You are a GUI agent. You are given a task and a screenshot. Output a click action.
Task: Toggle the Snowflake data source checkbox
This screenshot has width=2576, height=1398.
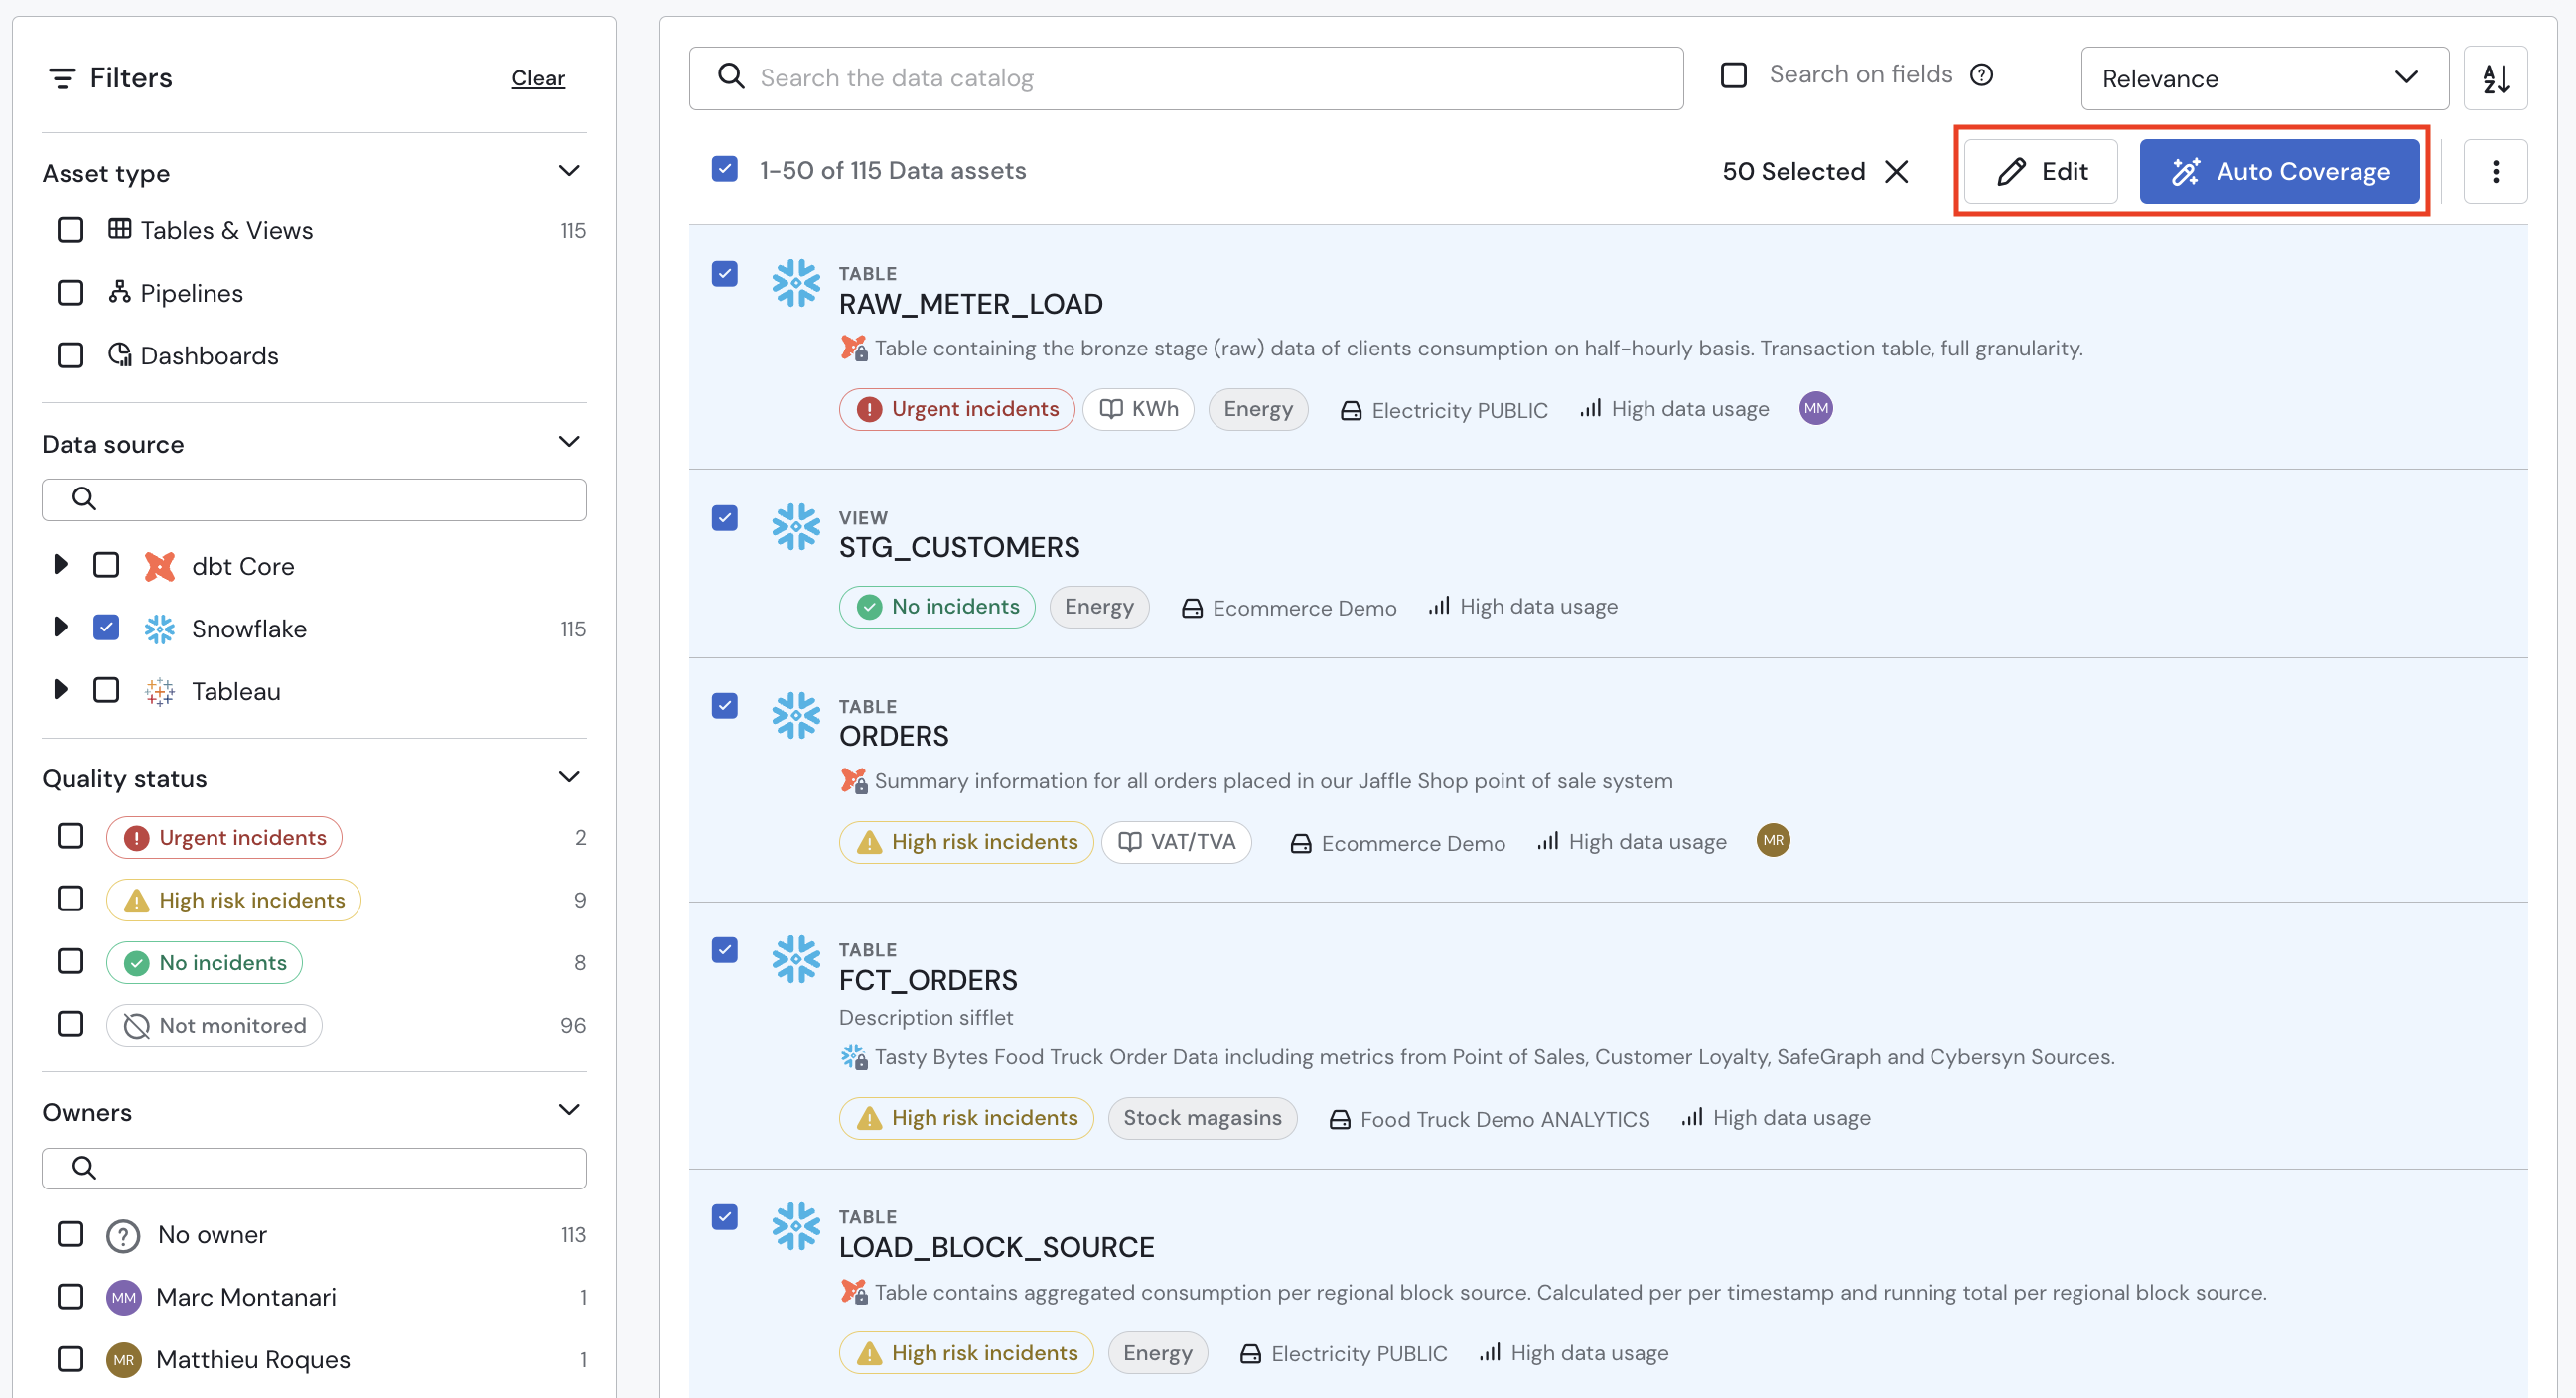[x=107, y=627]
